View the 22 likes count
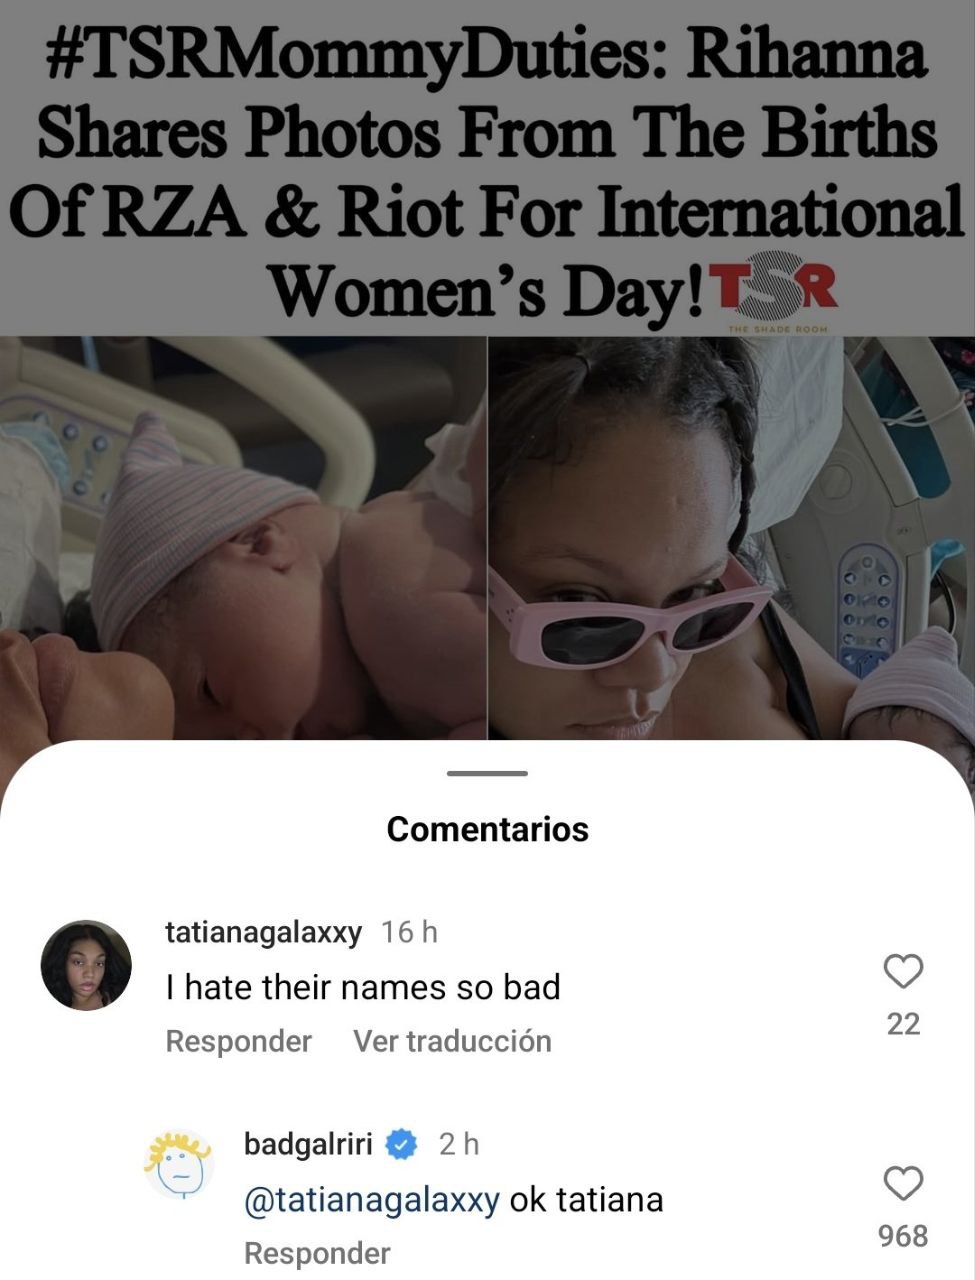 (x=903, y=1024)
